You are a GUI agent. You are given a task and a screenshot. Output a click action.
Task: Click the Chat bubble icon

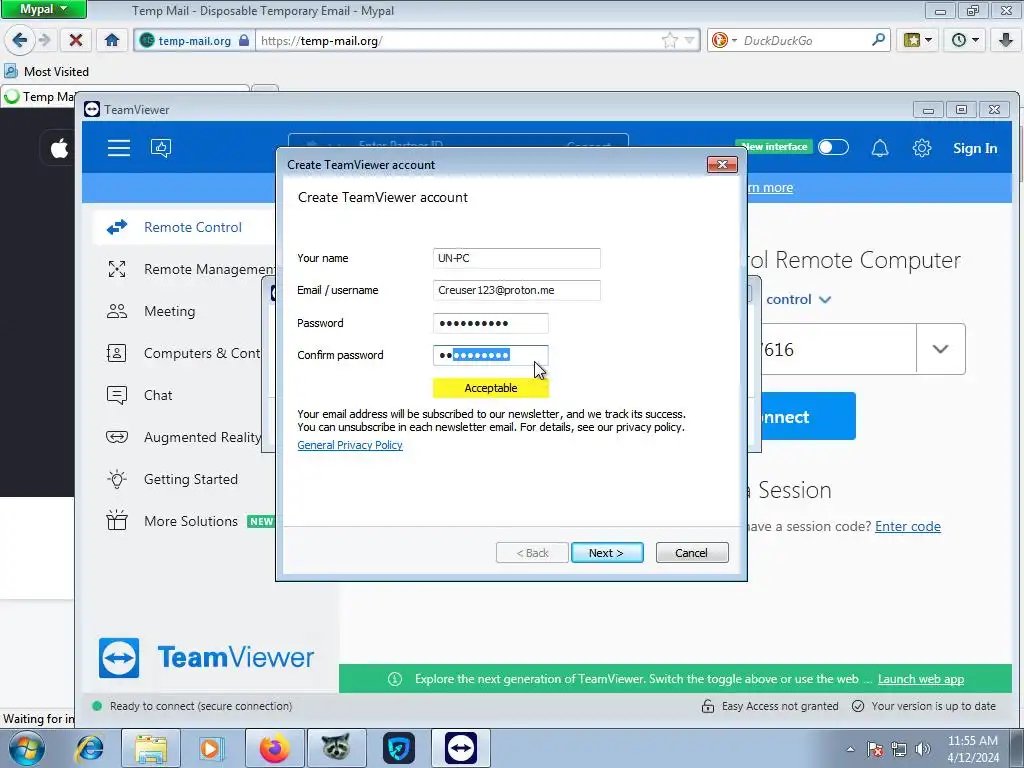(117, 395)
